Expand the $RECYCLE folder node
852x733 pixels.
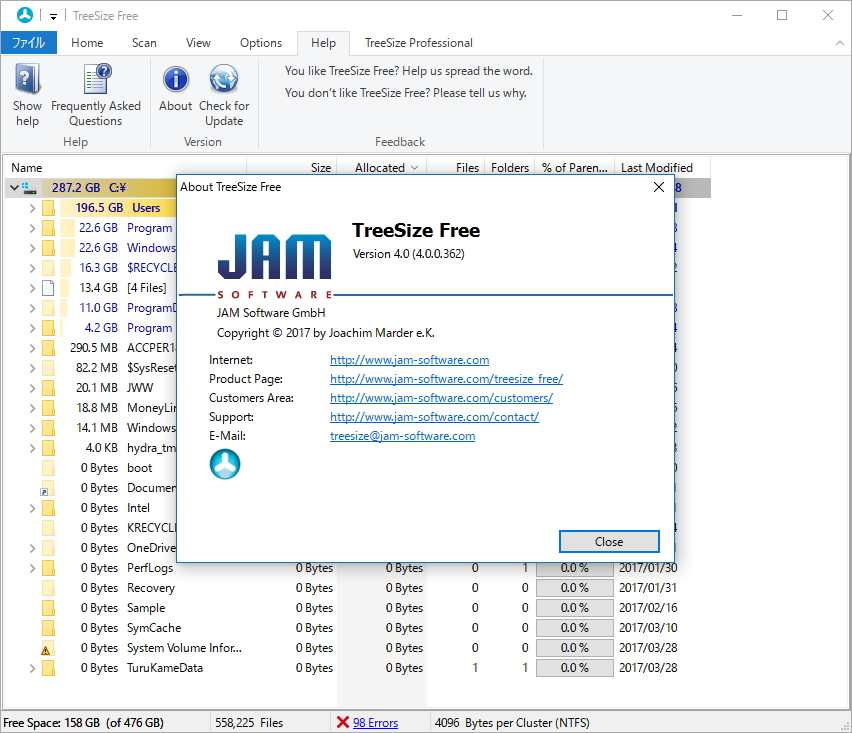(x=33, y=268)
